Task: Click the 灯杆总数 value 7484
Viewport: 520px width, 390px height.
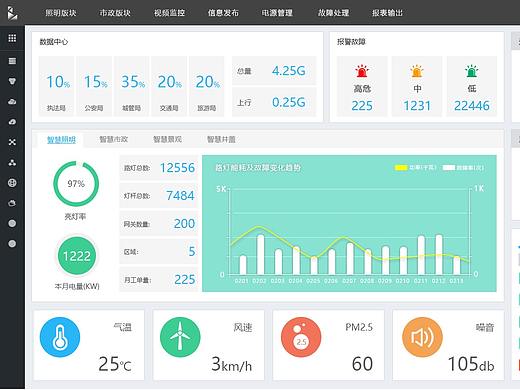Action: pyautogui.click(x=180, y=196)
